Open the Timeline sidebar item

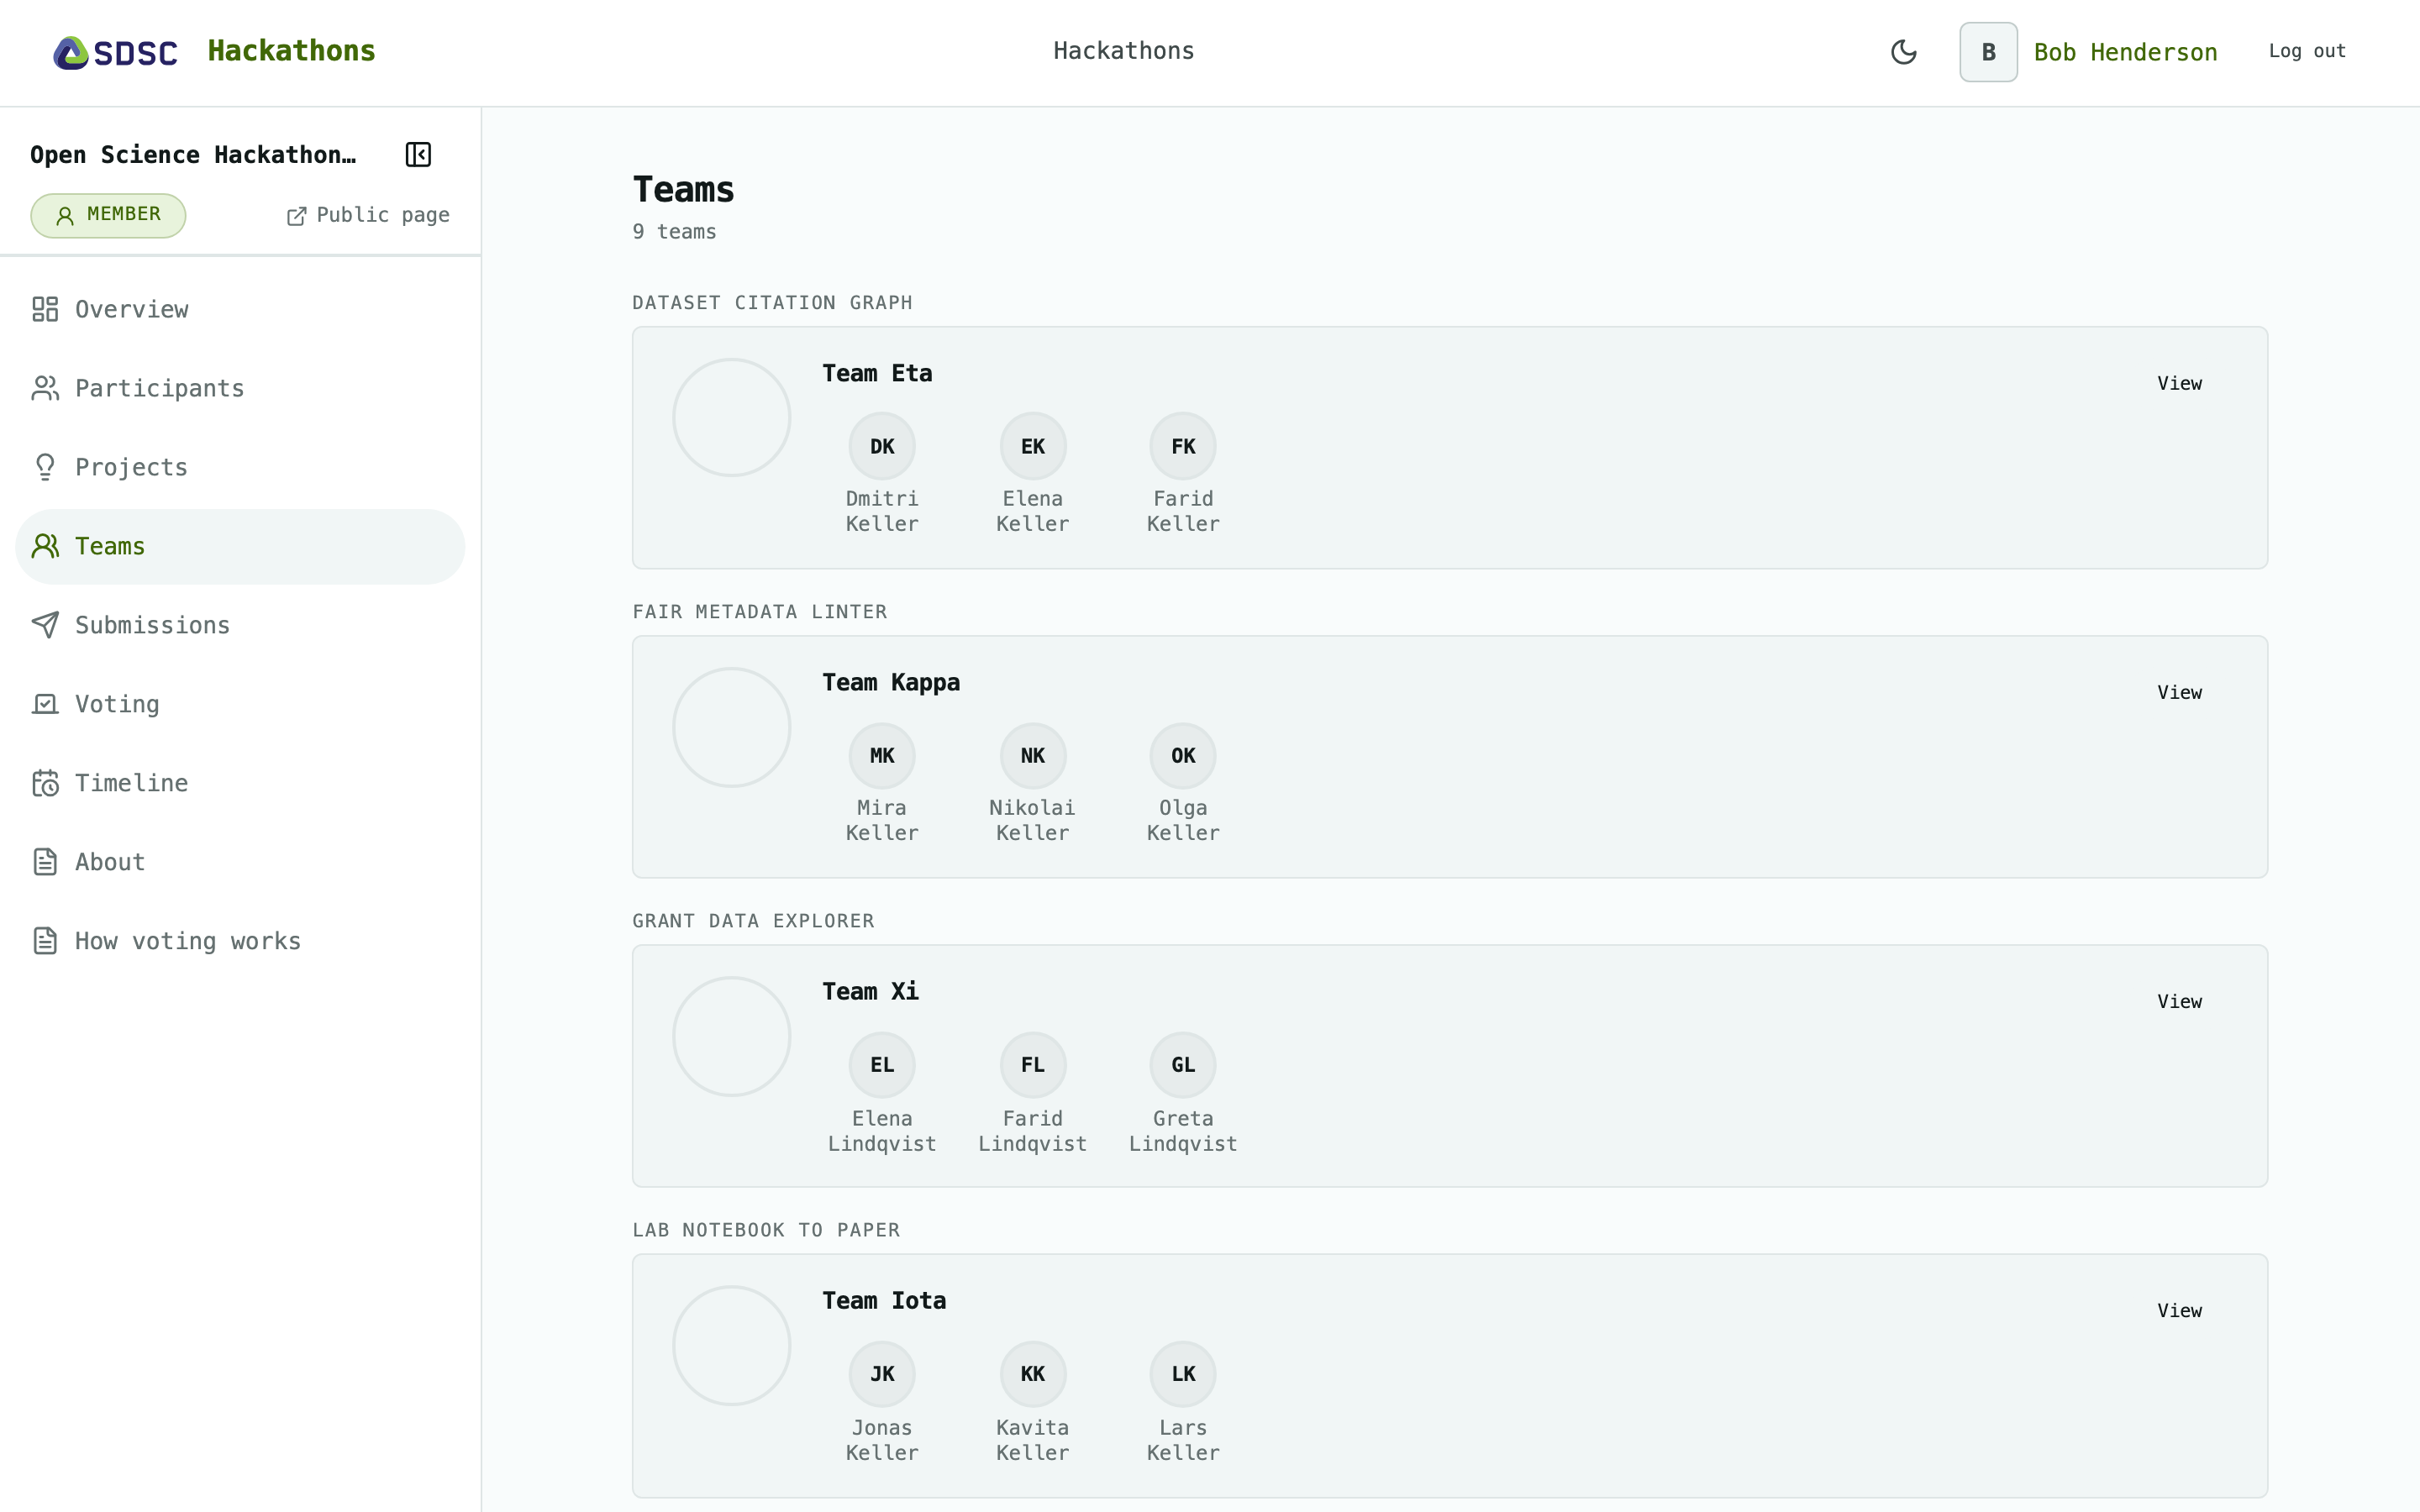click(x=240, y=783)
